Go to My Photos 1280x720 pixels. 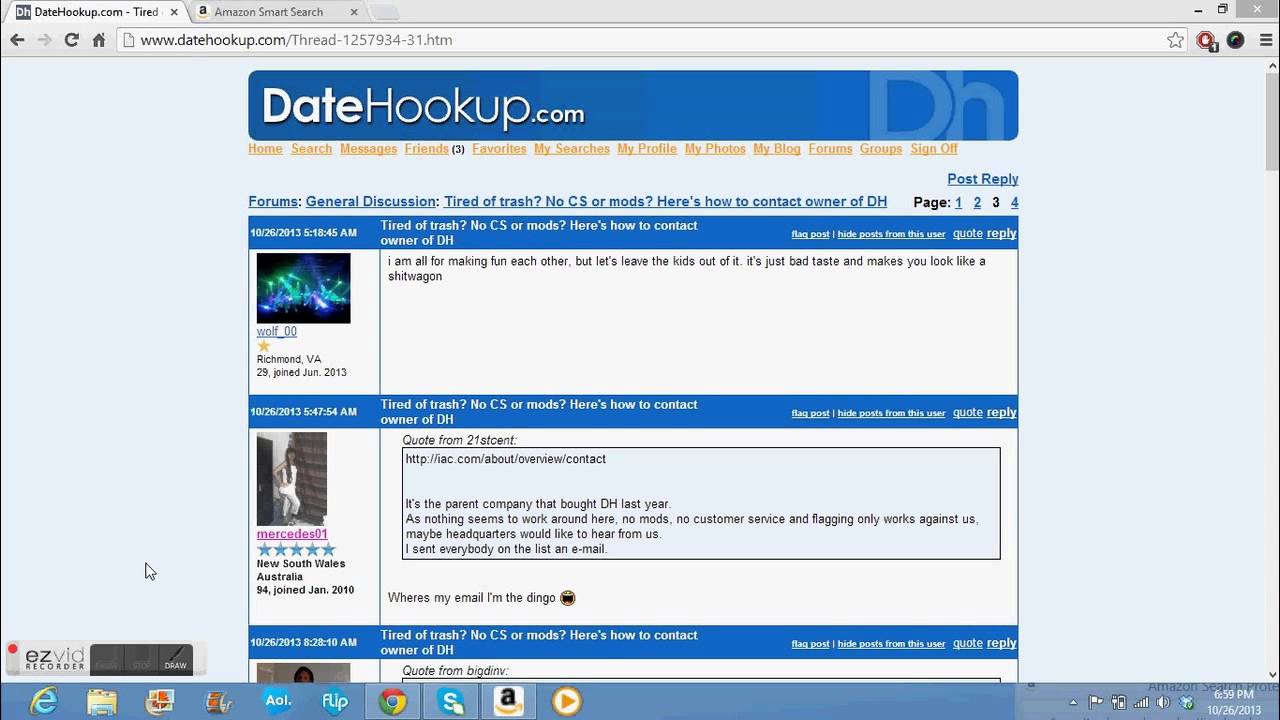tap(715, 148)
